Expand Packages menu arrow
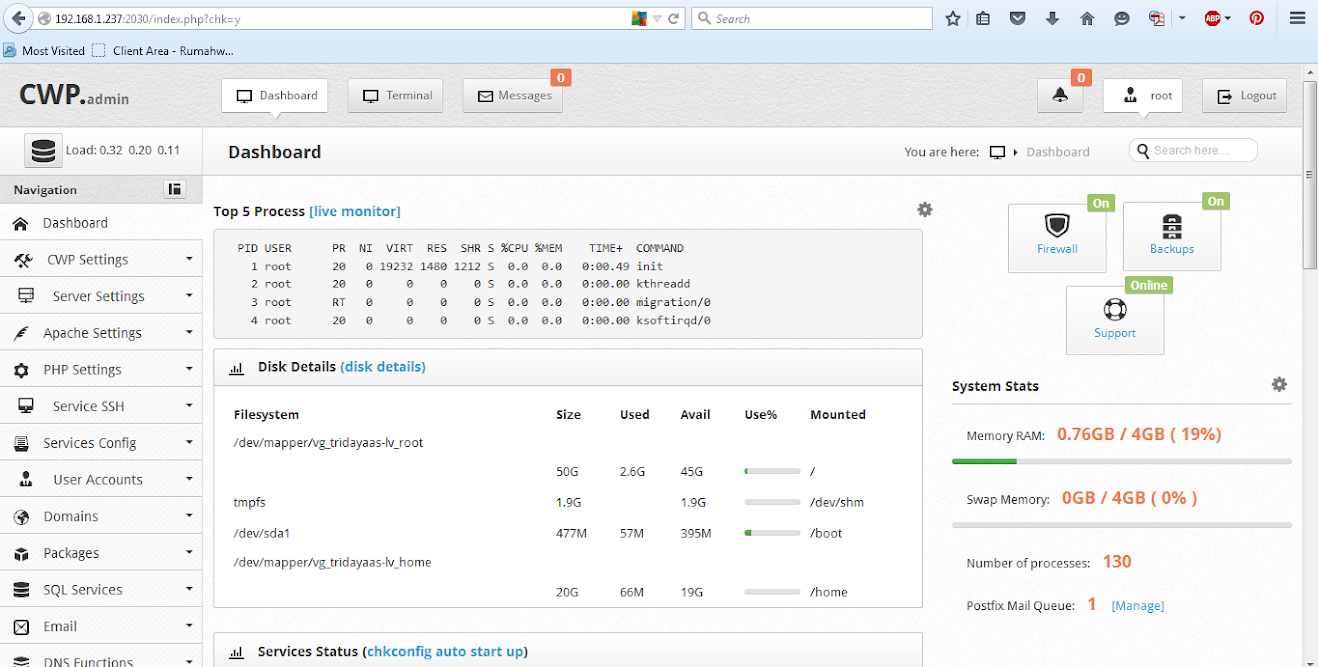This screenshot has height=667, width=1318. (189, 552)
